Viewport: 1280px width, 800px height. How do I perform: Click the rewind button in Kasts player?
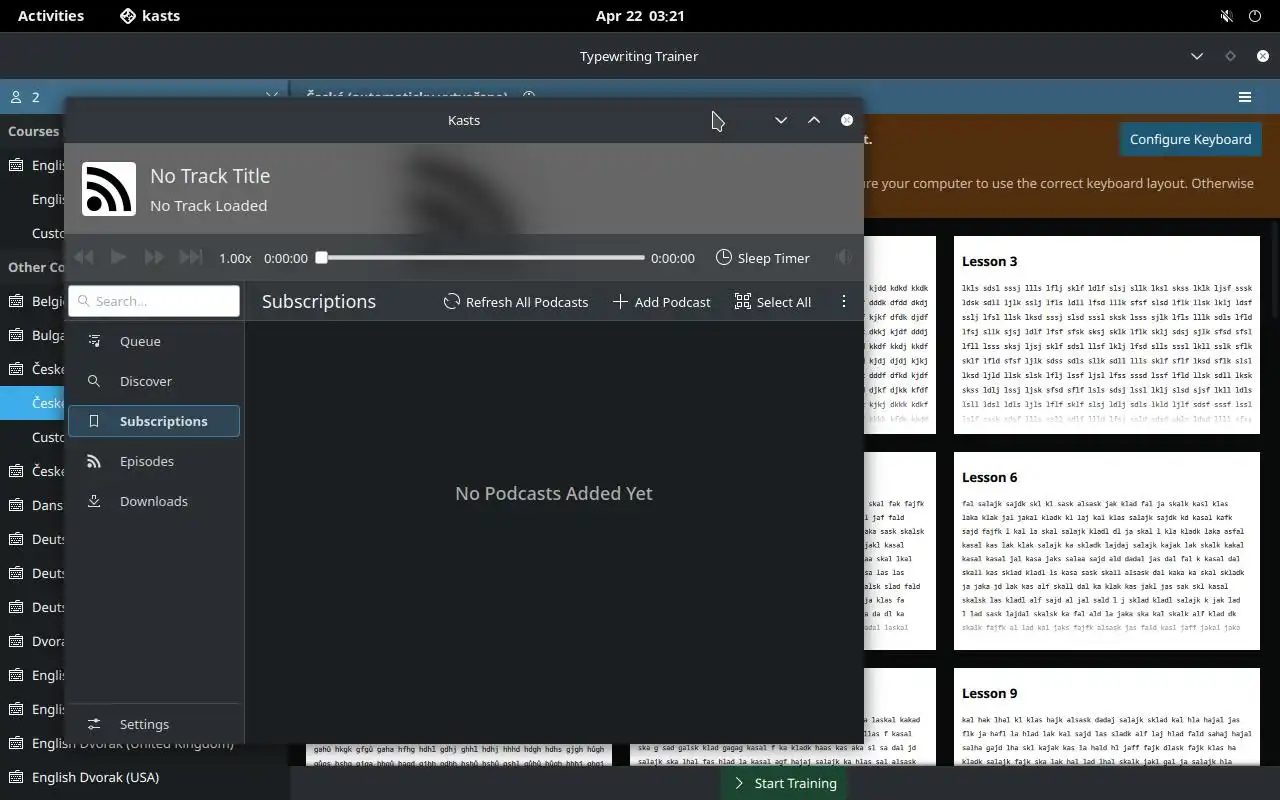coord(84,258)
